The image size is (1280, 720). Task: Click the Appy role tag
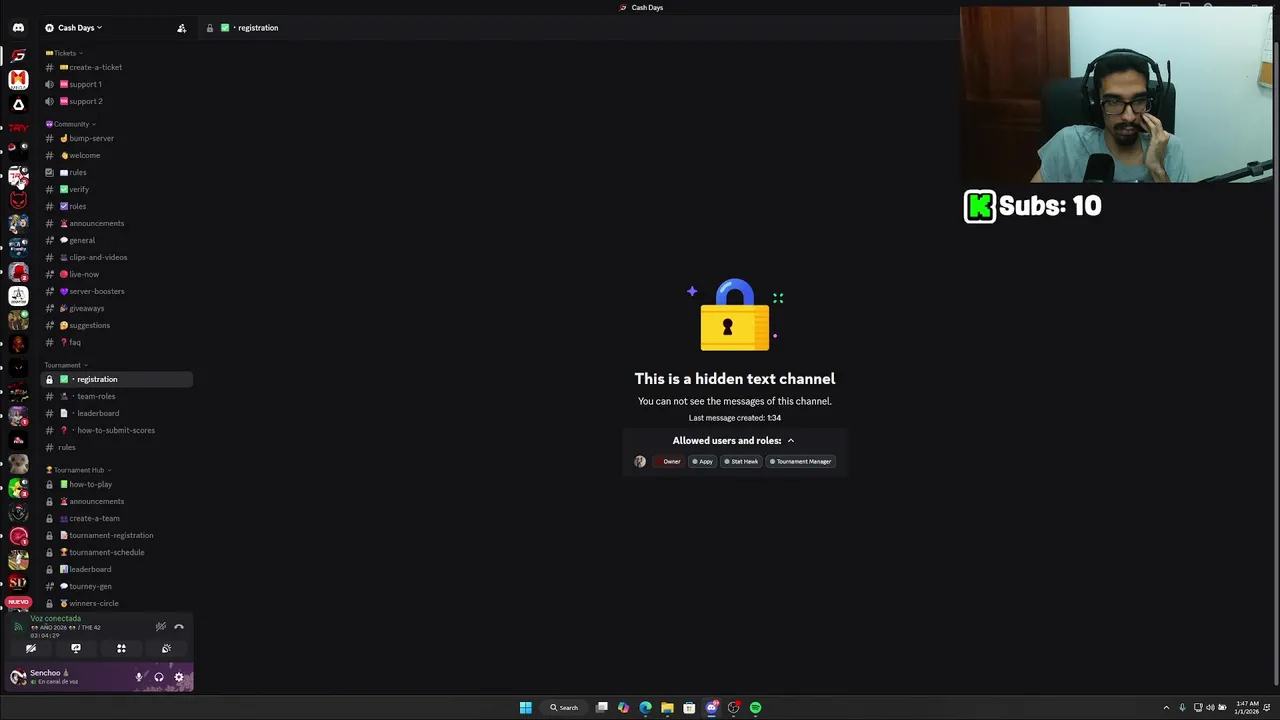pyautogui.click(x=702, y=462)
